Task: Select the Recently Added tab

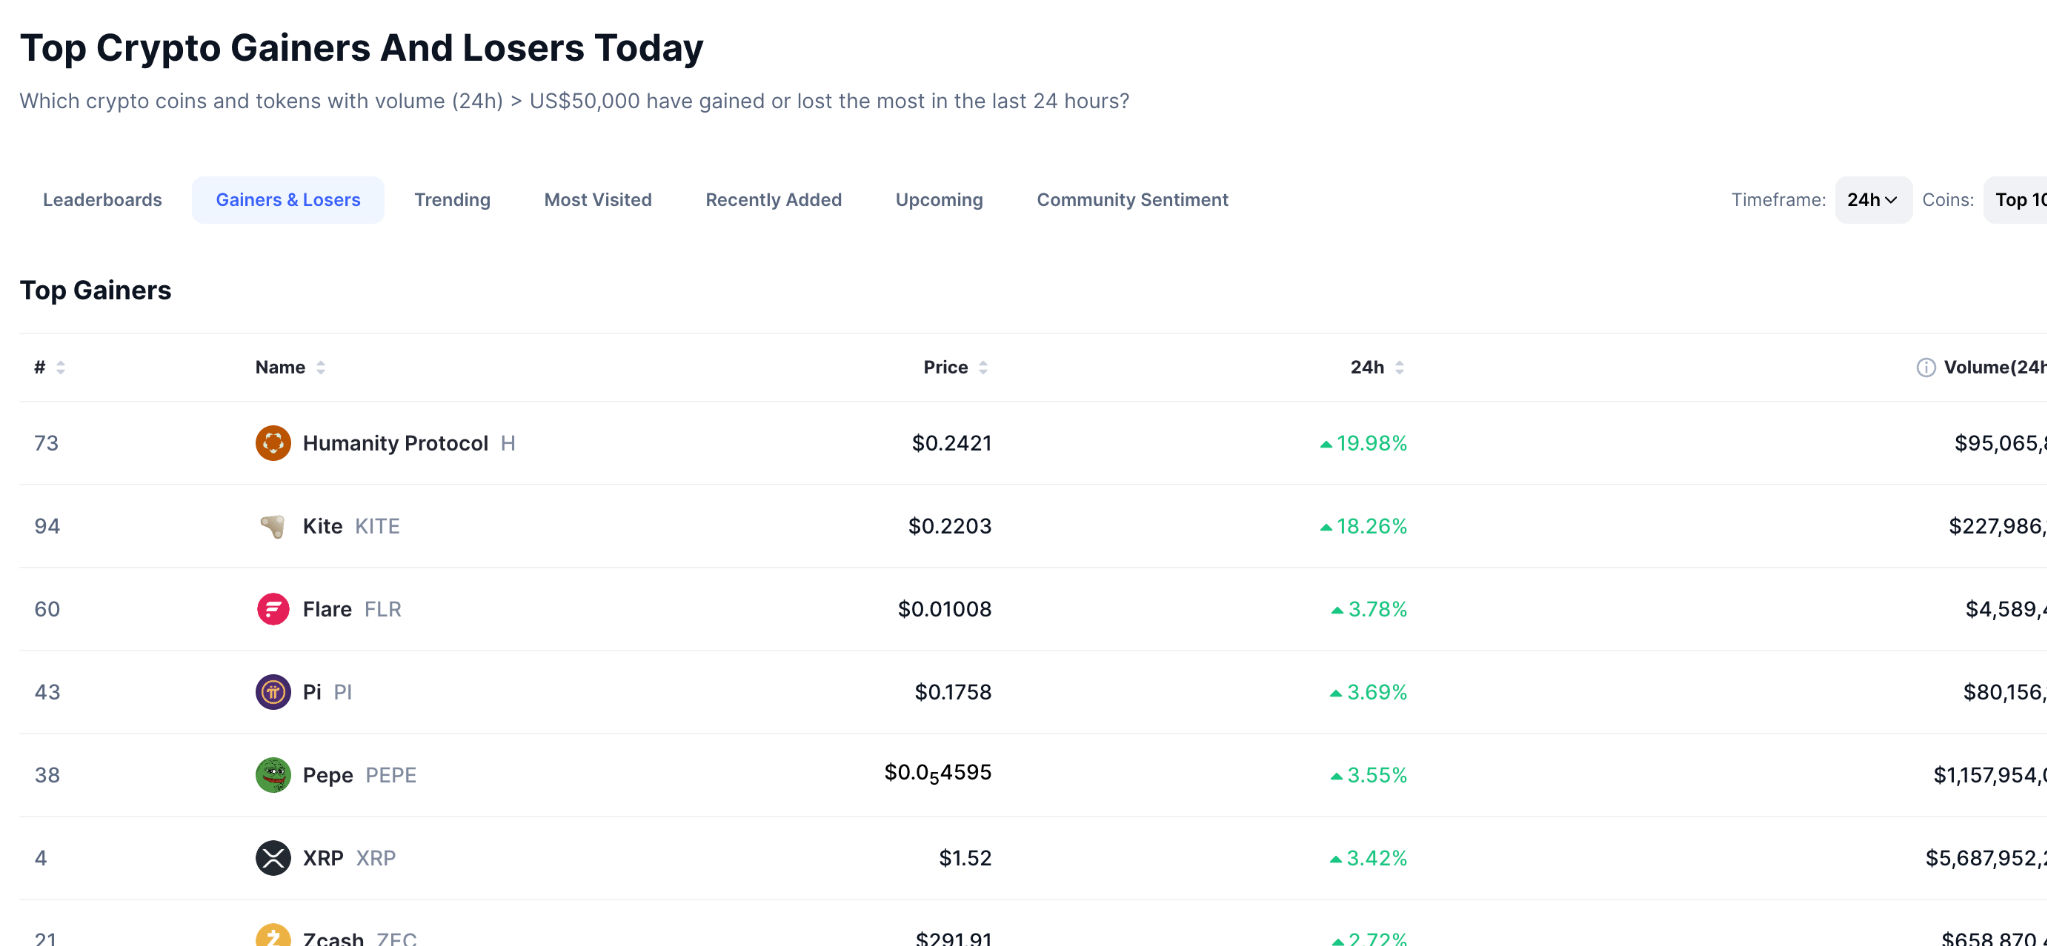Action: [x=773, y=200]
